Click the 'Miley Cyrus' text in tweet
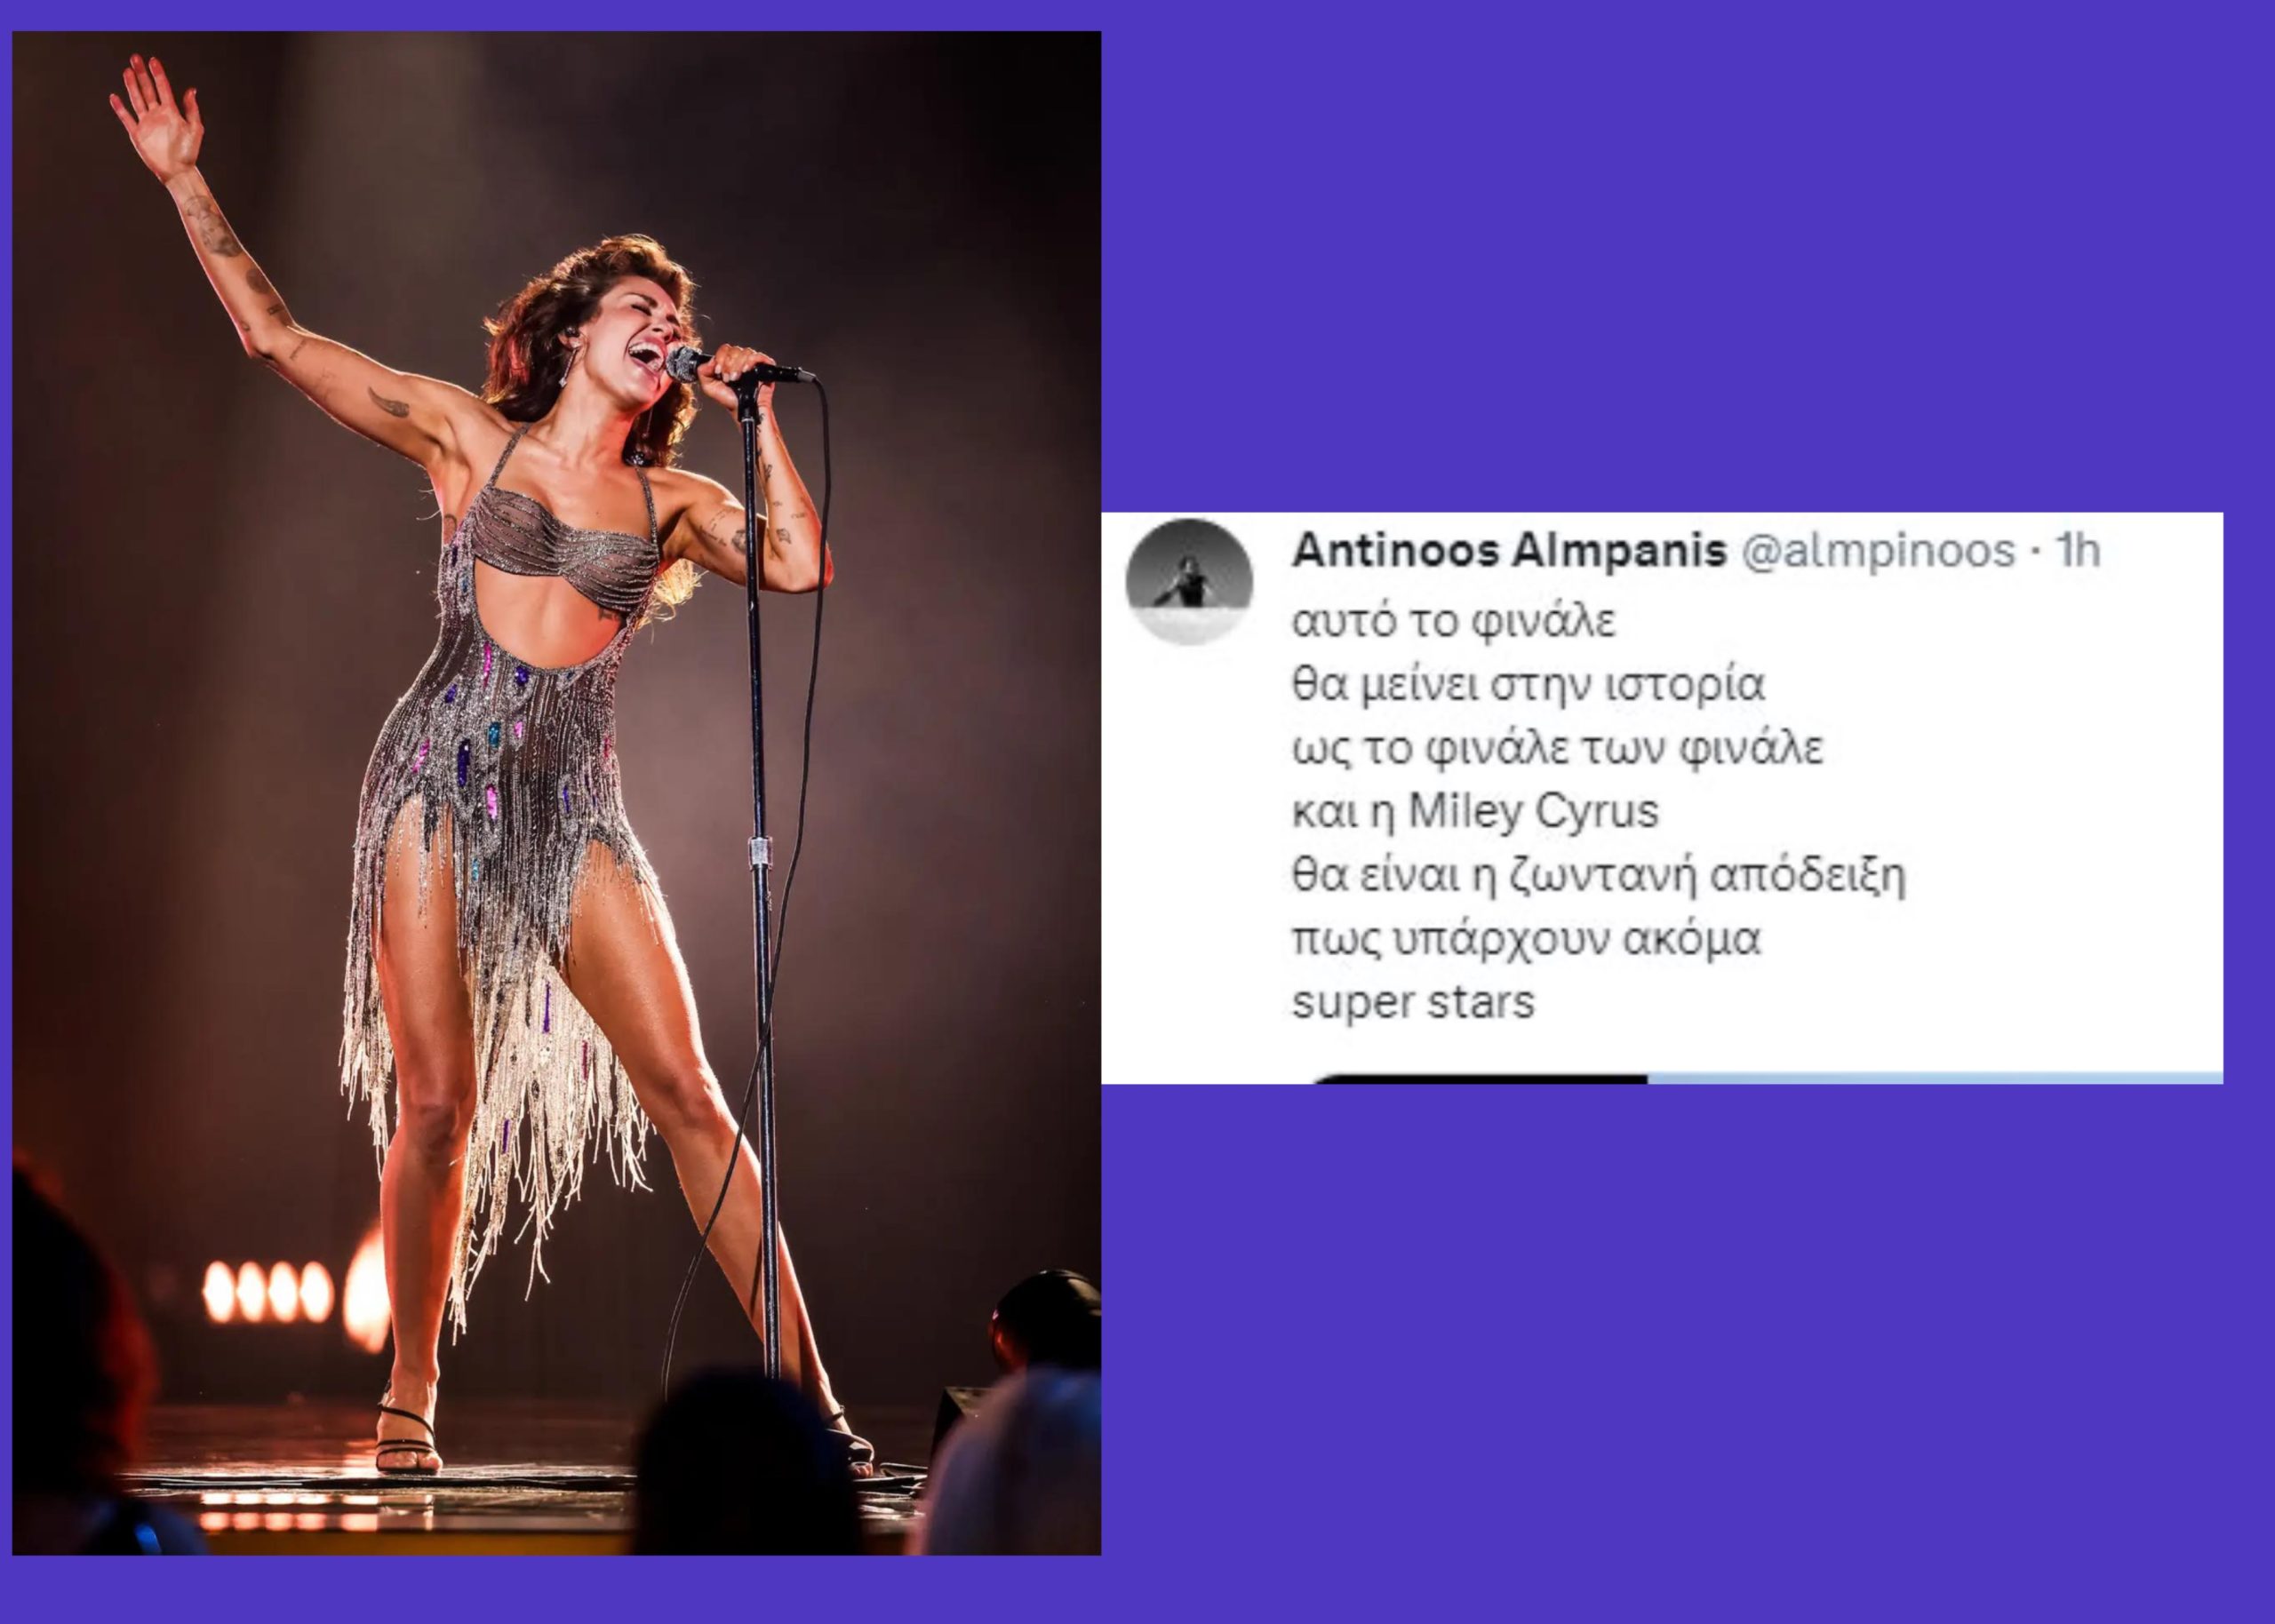 pos(1534,812)
